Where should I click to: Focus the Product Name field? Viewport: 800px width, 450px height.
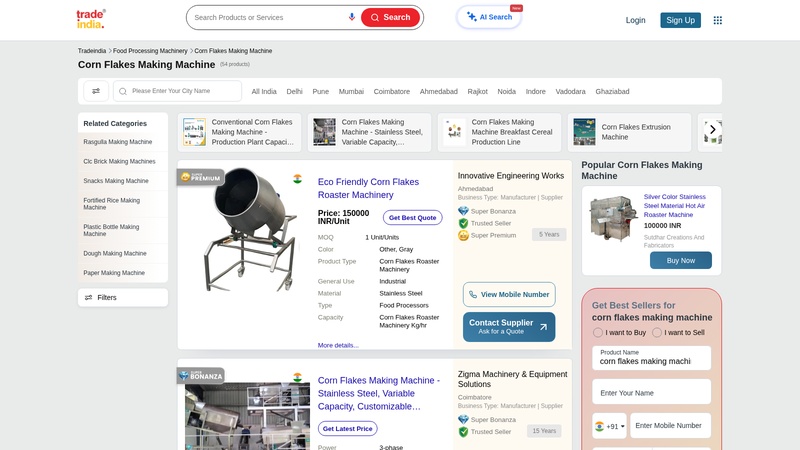pyautogui.click(x=652, y=358)
